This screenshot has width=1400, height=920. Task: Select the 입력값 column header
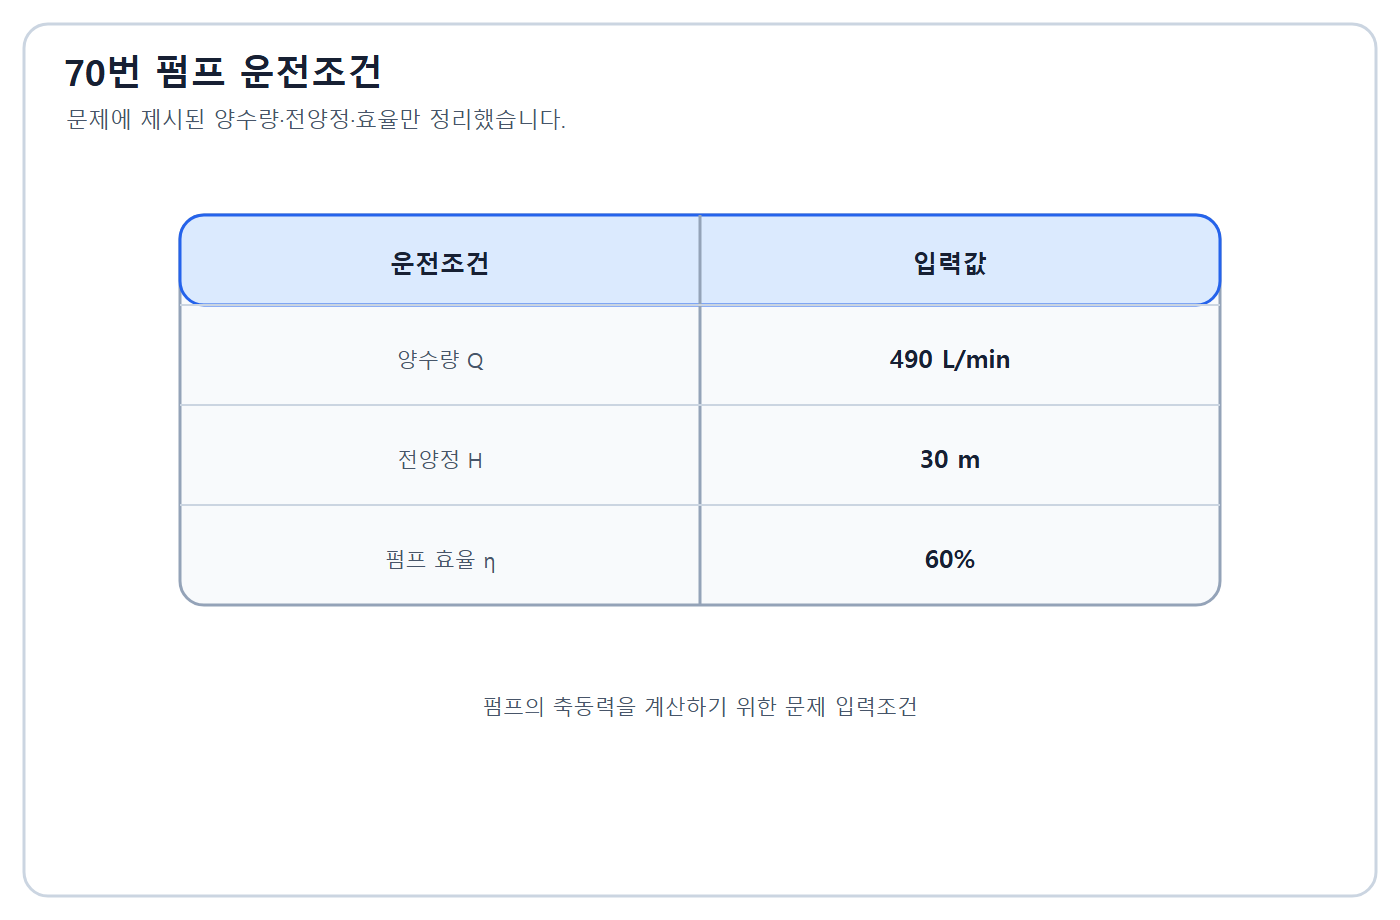pyautogui.click(x=950, y=263)
